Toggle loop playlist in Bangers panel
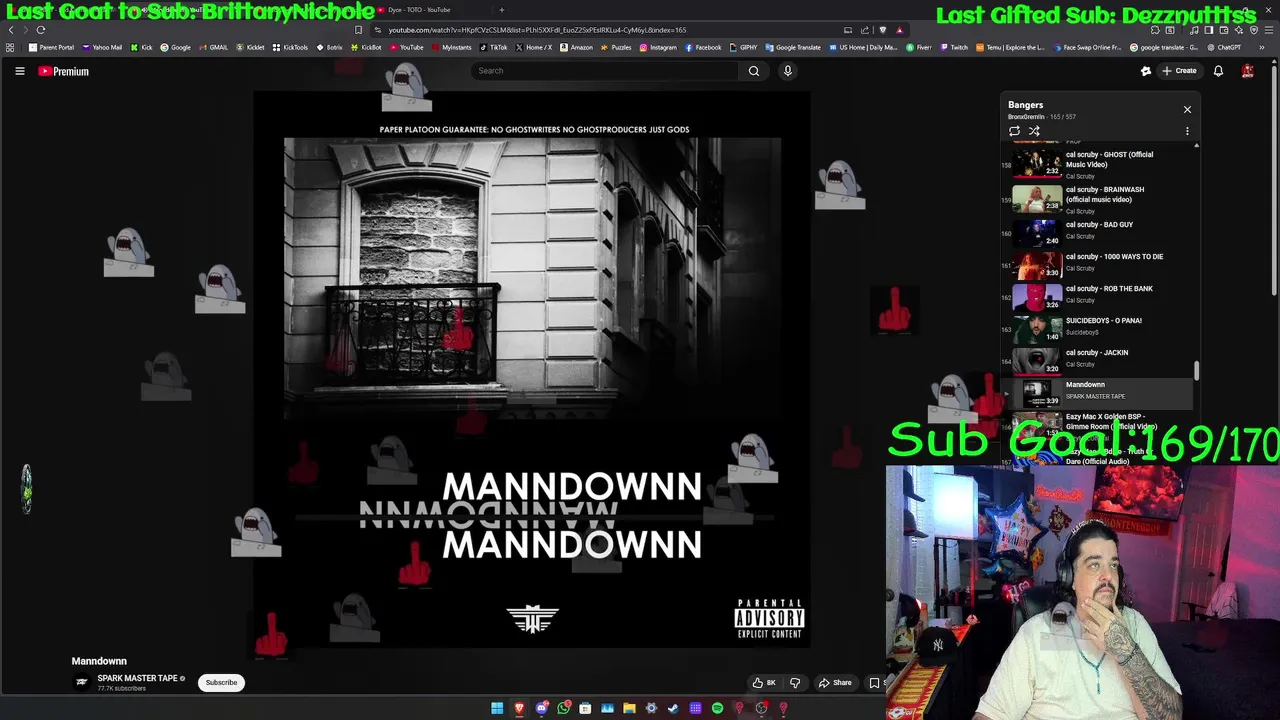This screenshot has height=720, width=1280. tap(1014, 131)
